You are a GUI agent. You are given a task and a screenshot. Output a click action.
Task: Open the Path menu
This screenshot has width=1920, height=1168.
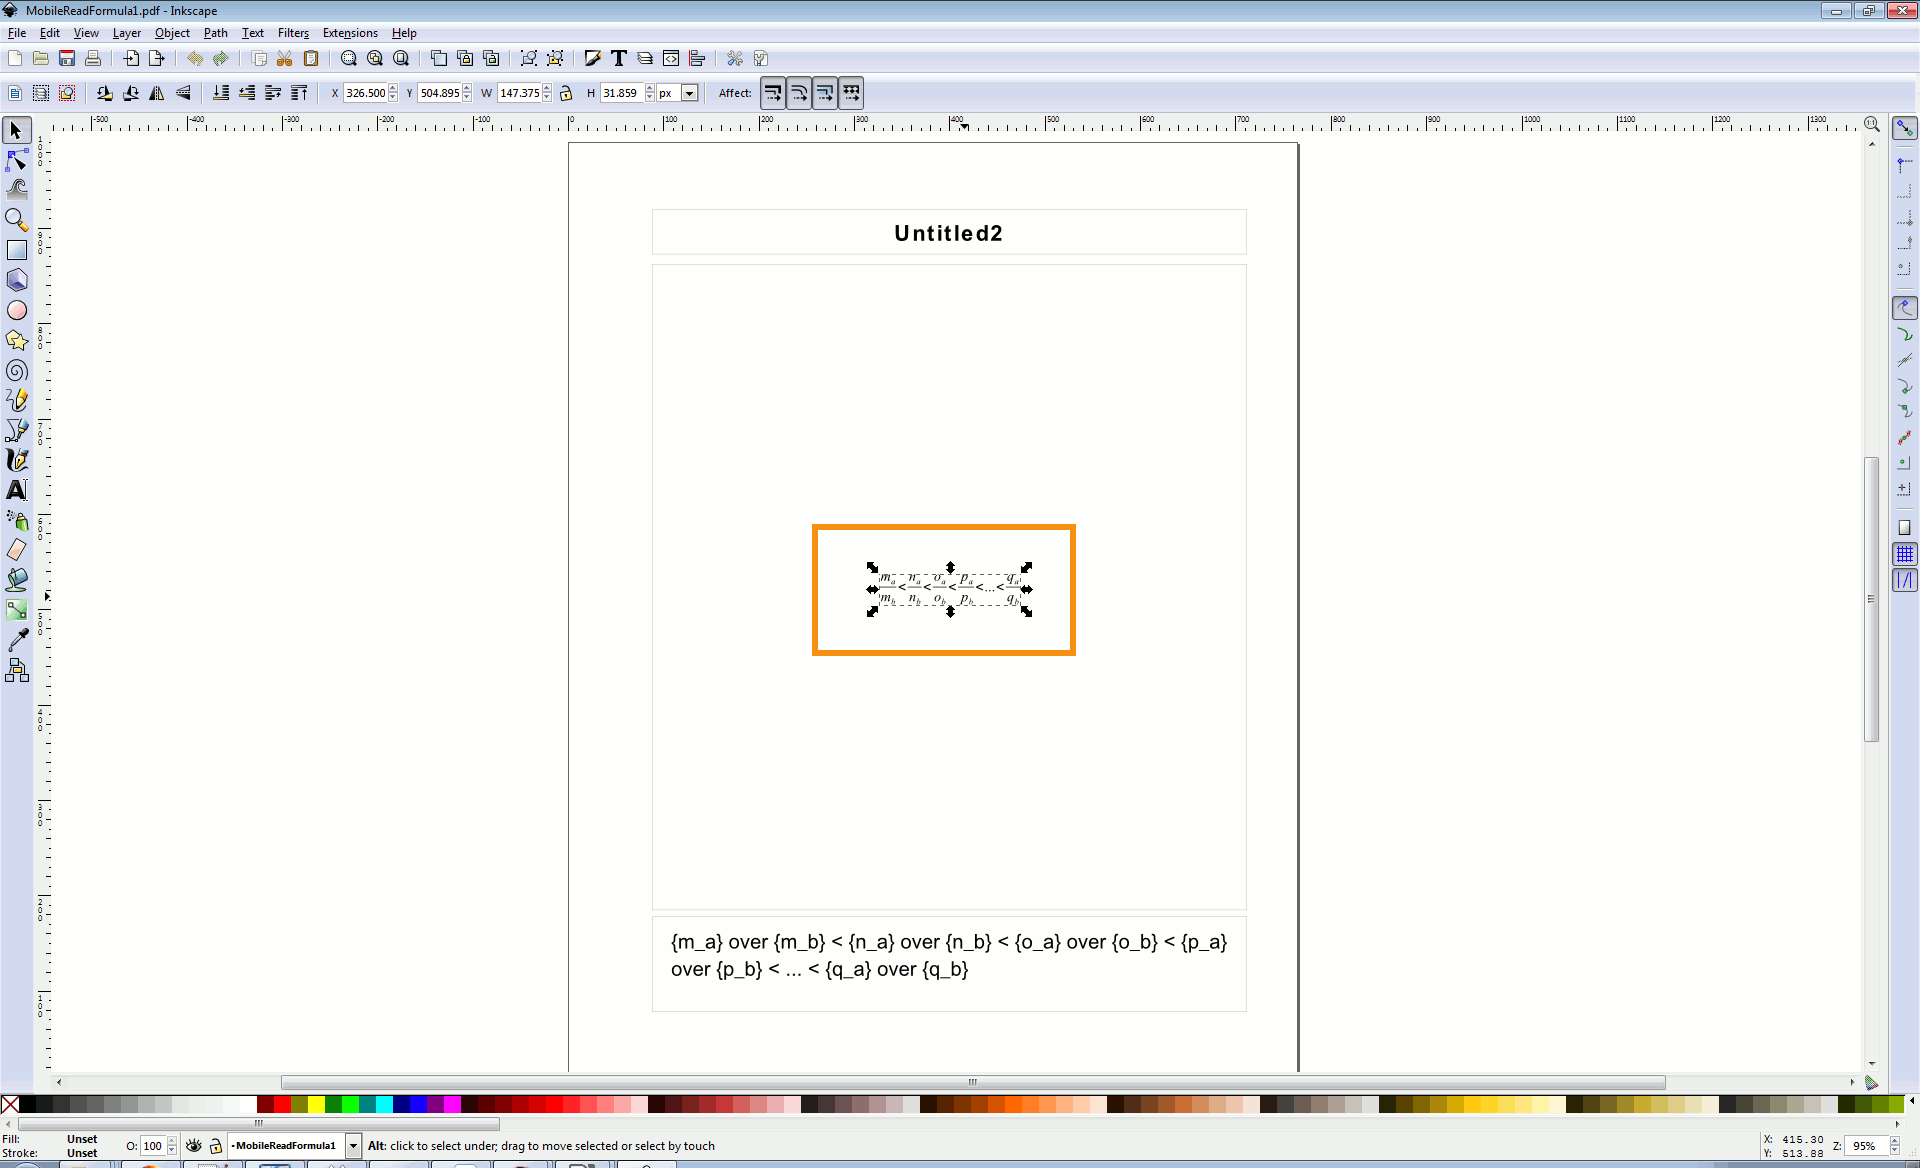click(x=215, y=33)
